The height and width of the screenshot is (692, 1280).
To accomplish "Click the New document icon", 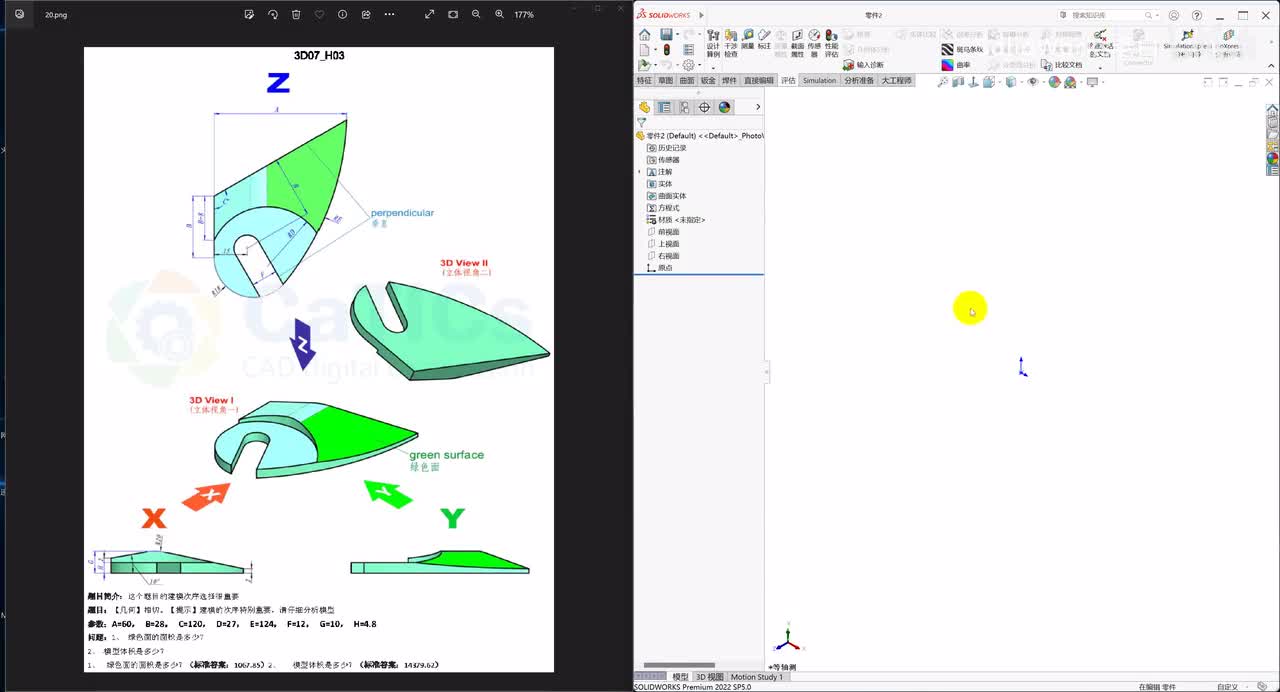I will (645, 49).
